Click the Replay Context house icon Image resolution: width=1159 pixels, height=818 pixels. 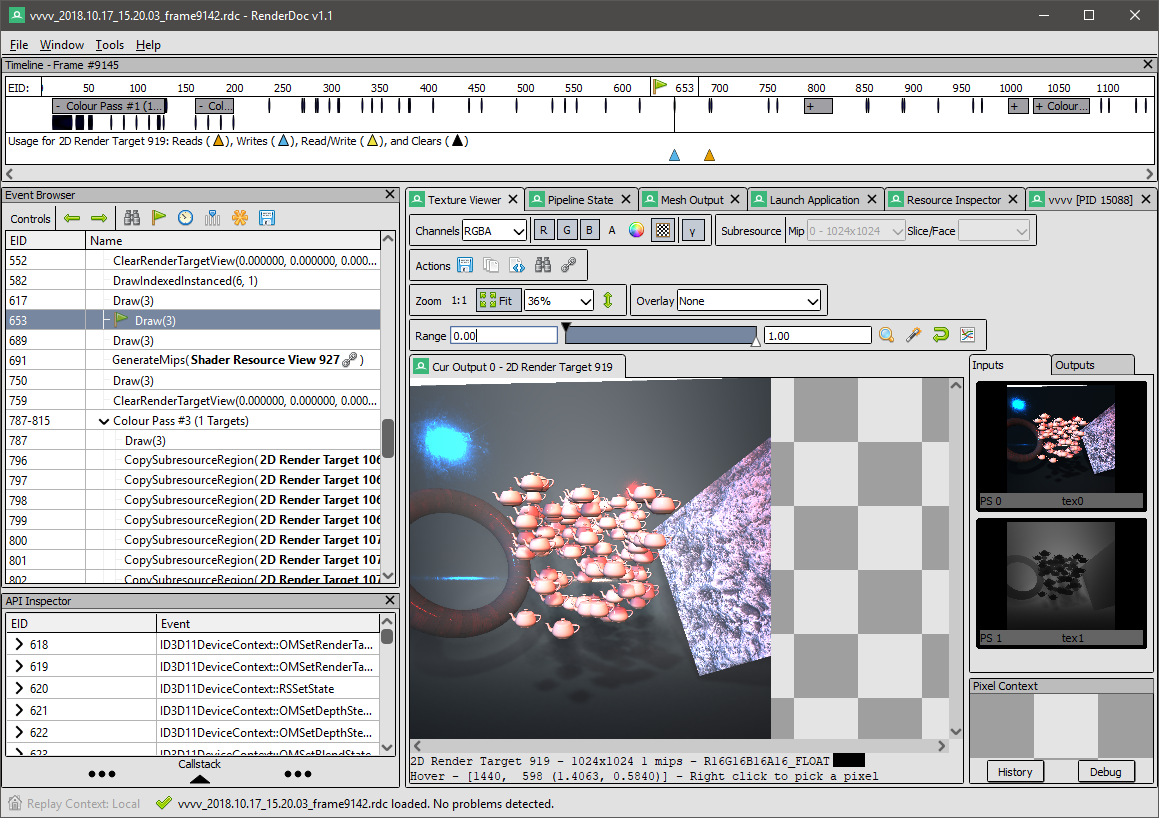click(x=15, y=803)
